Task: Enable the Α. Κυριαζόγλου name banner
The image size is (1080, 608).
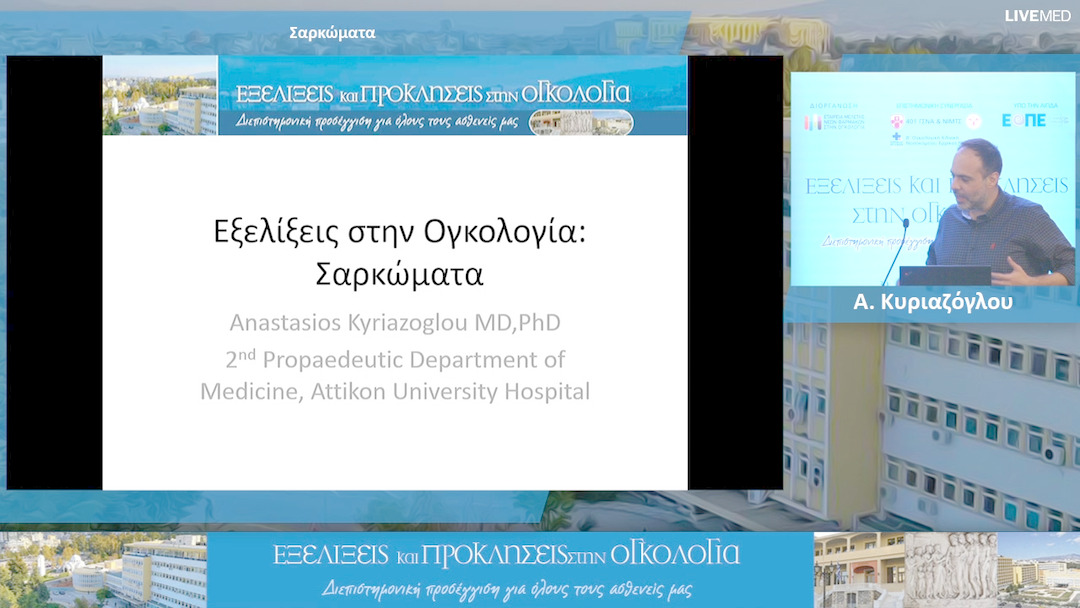Action: pos(934,300)
